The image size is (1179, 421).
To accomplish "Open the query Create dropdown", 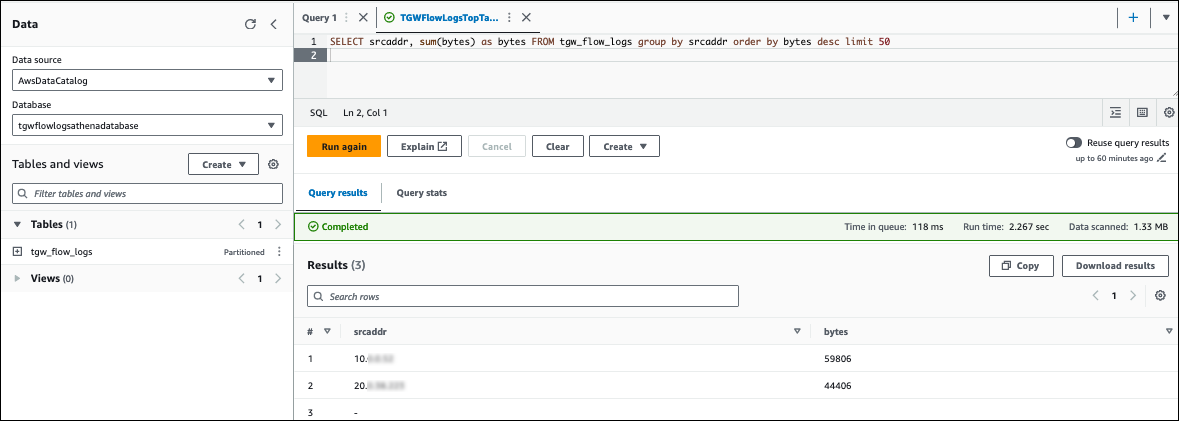I will tap(624, 147).
